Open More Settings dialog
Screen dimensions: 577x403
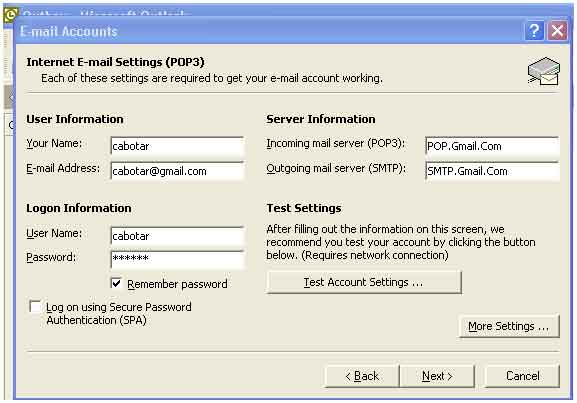[509, 326]
